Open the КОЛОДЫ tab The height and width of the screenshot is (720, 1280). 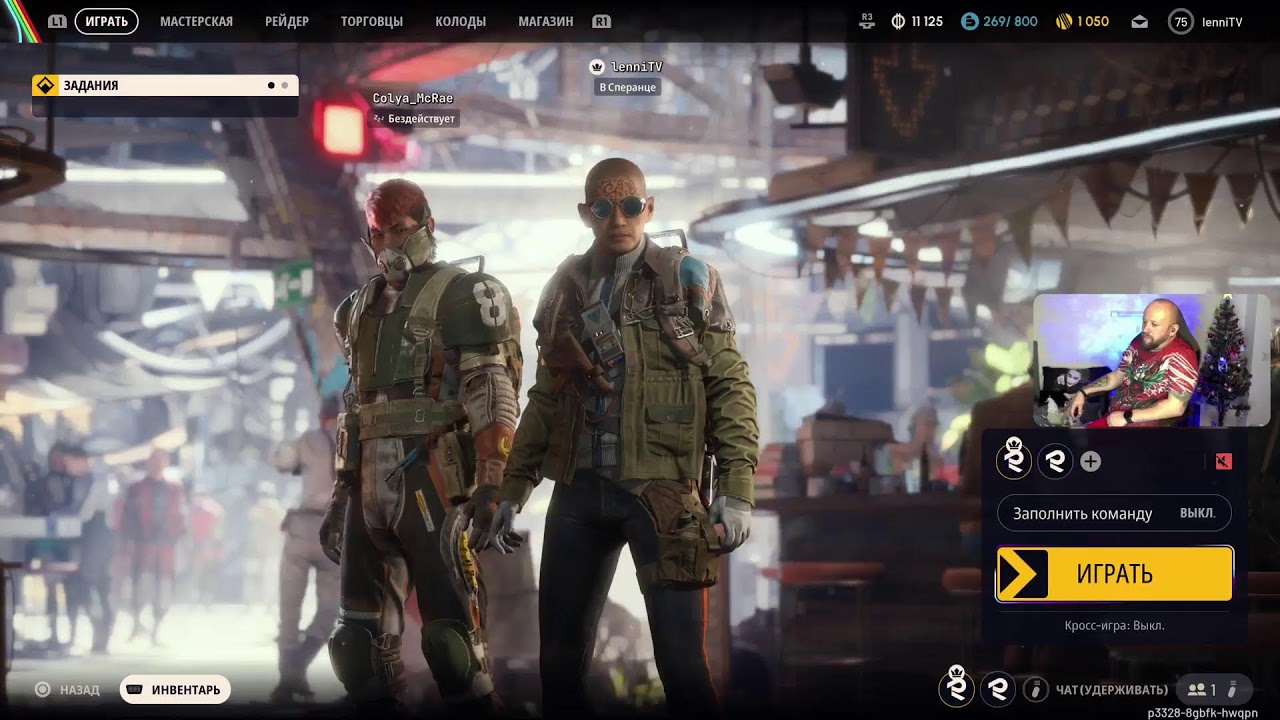[461, 21]
